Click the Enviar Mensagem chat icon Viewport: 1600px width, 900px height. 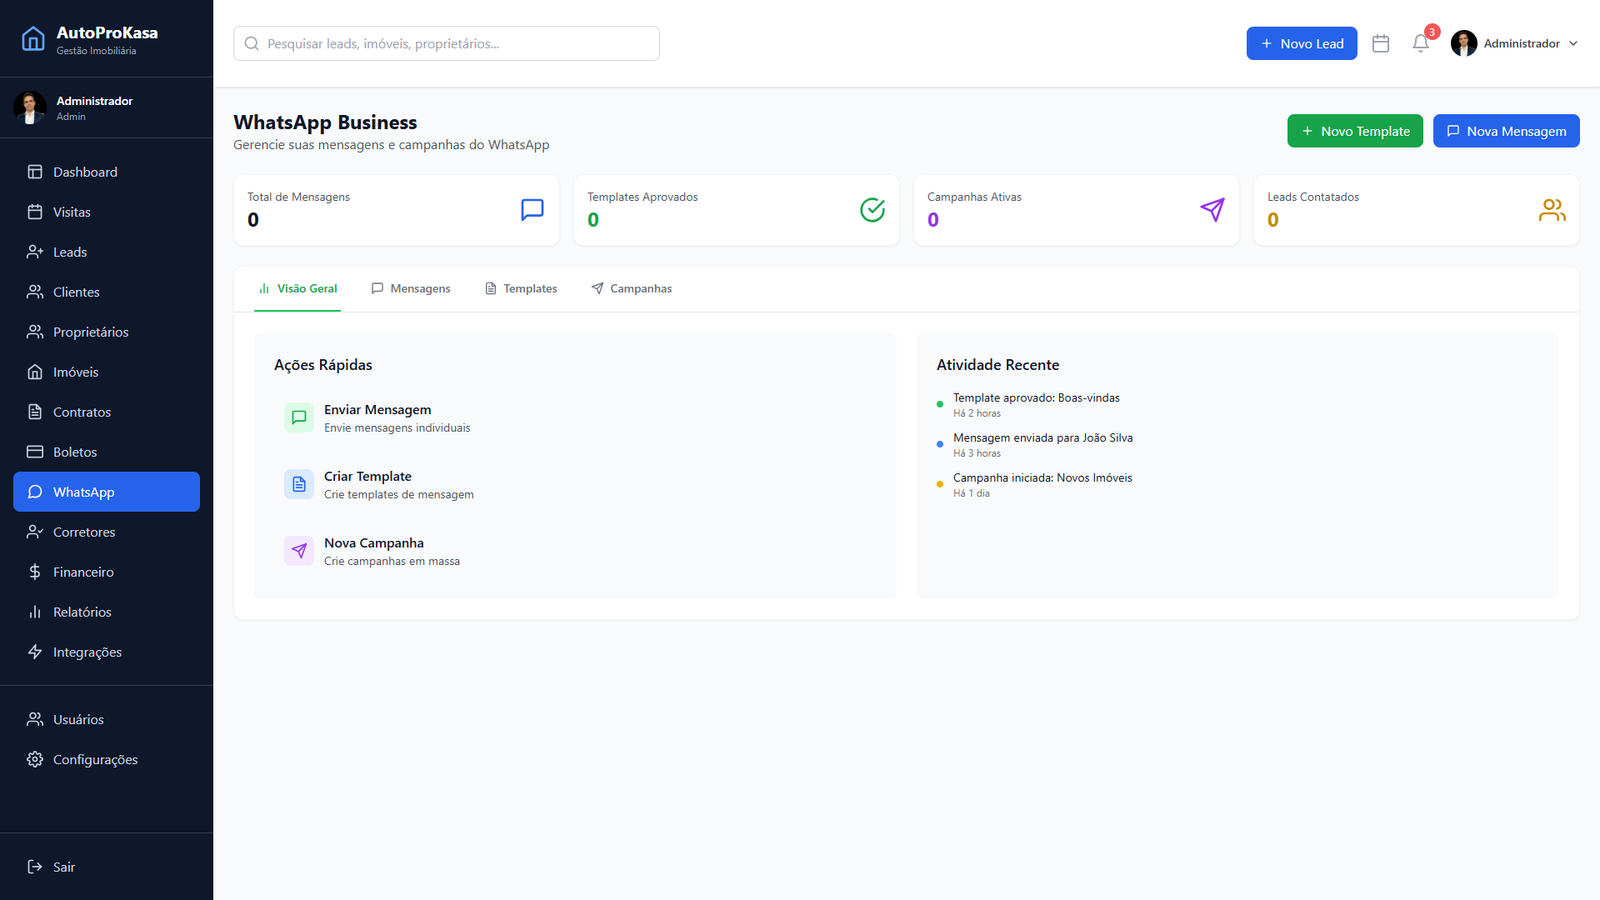[x=299, y=418]
